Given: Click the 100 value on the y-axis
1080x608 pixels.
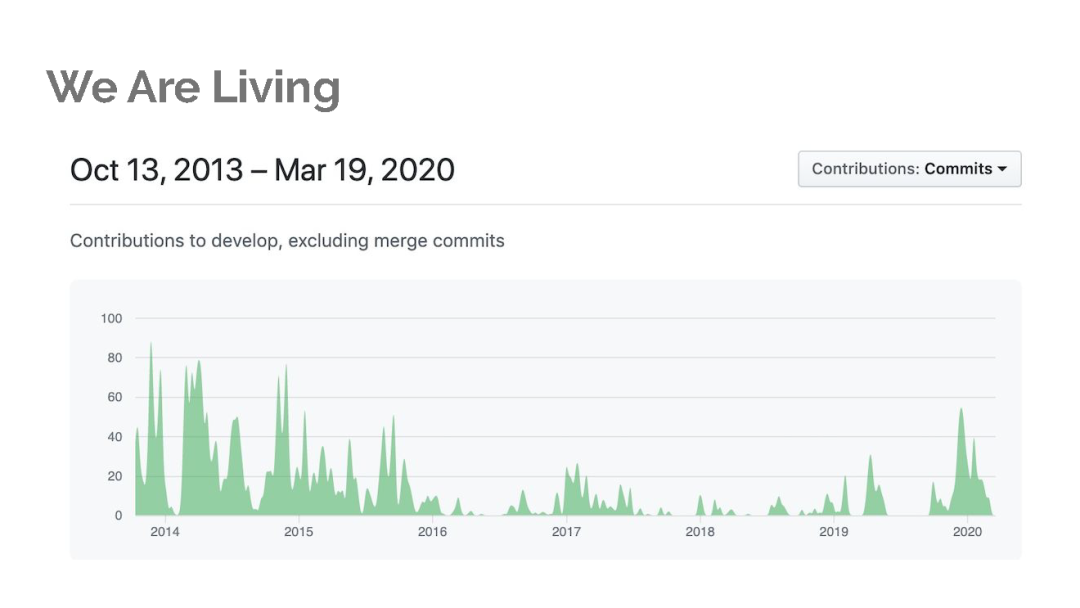Looking at the screenshot, I should tap(111, 319).
